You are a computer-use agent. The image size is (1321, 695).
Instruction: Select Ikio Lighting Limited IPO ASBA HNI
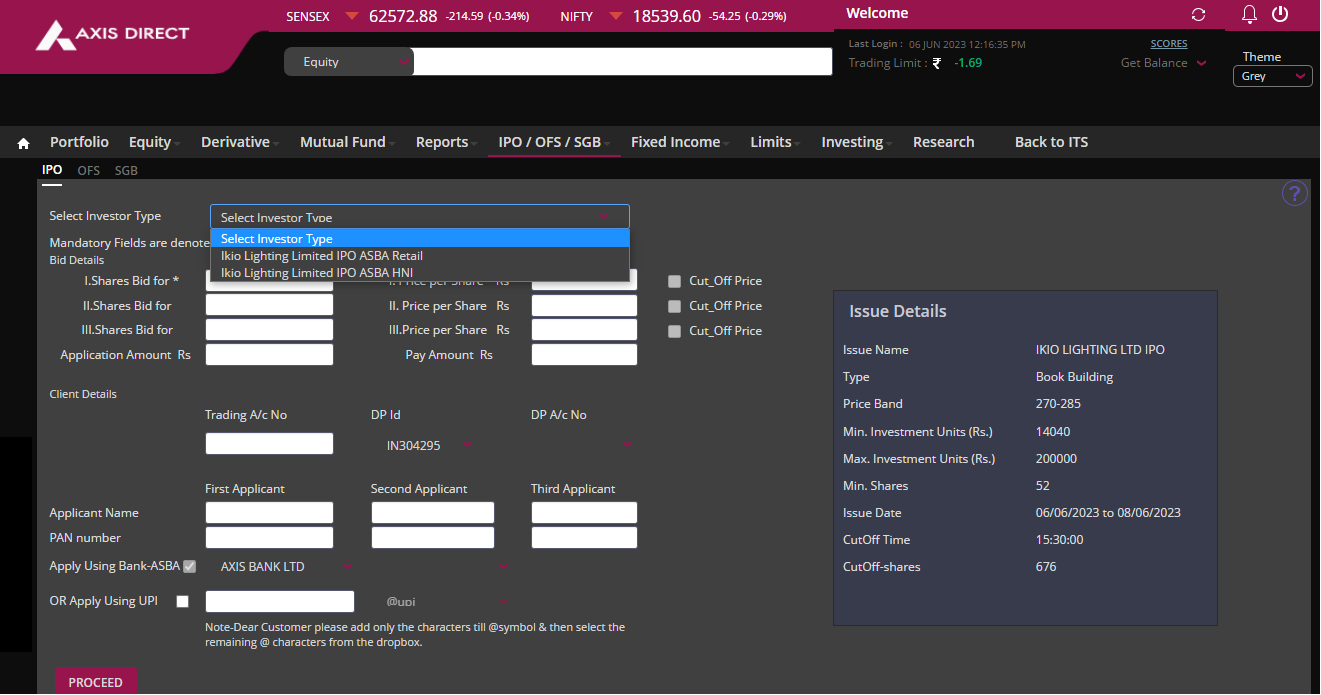pos(316,273)
